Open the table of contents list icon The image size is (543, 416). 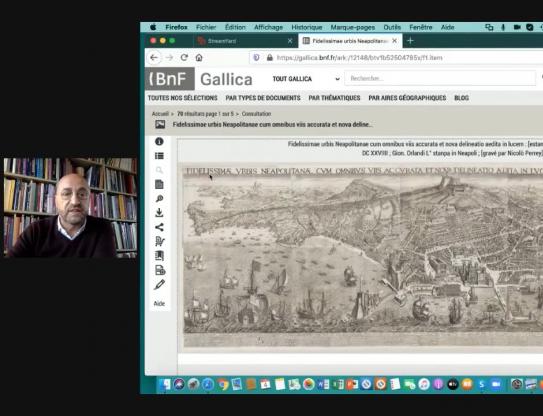coord(159,156)
